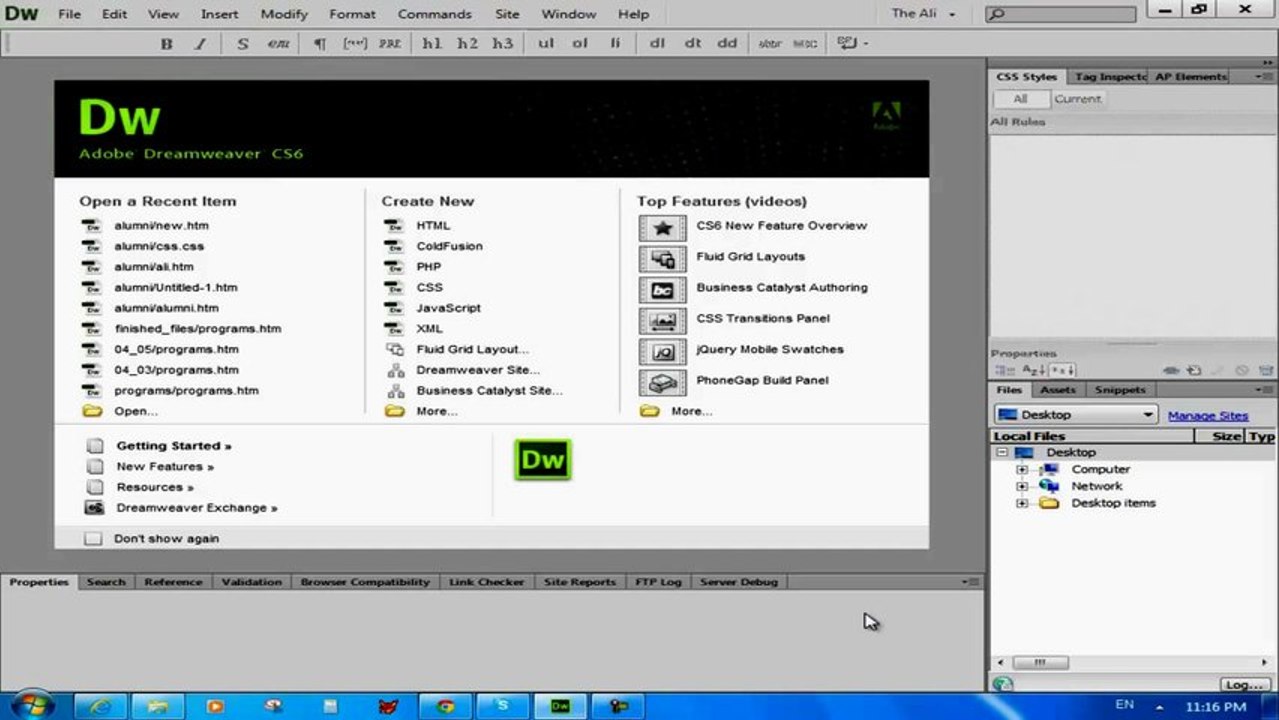Insert List Item (li) tag

(x=615, y=44)
